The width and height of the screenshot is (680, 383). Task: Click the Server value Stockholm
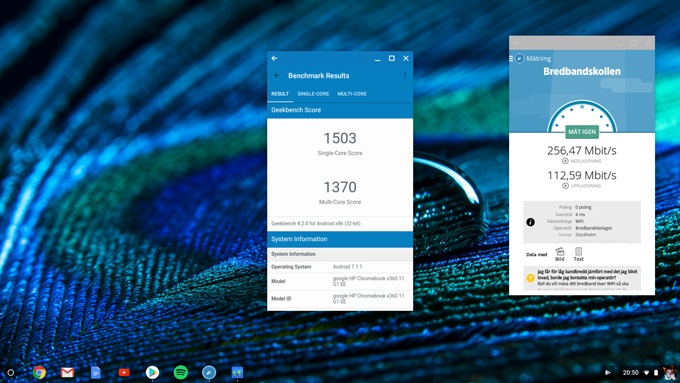pos(585,235)
